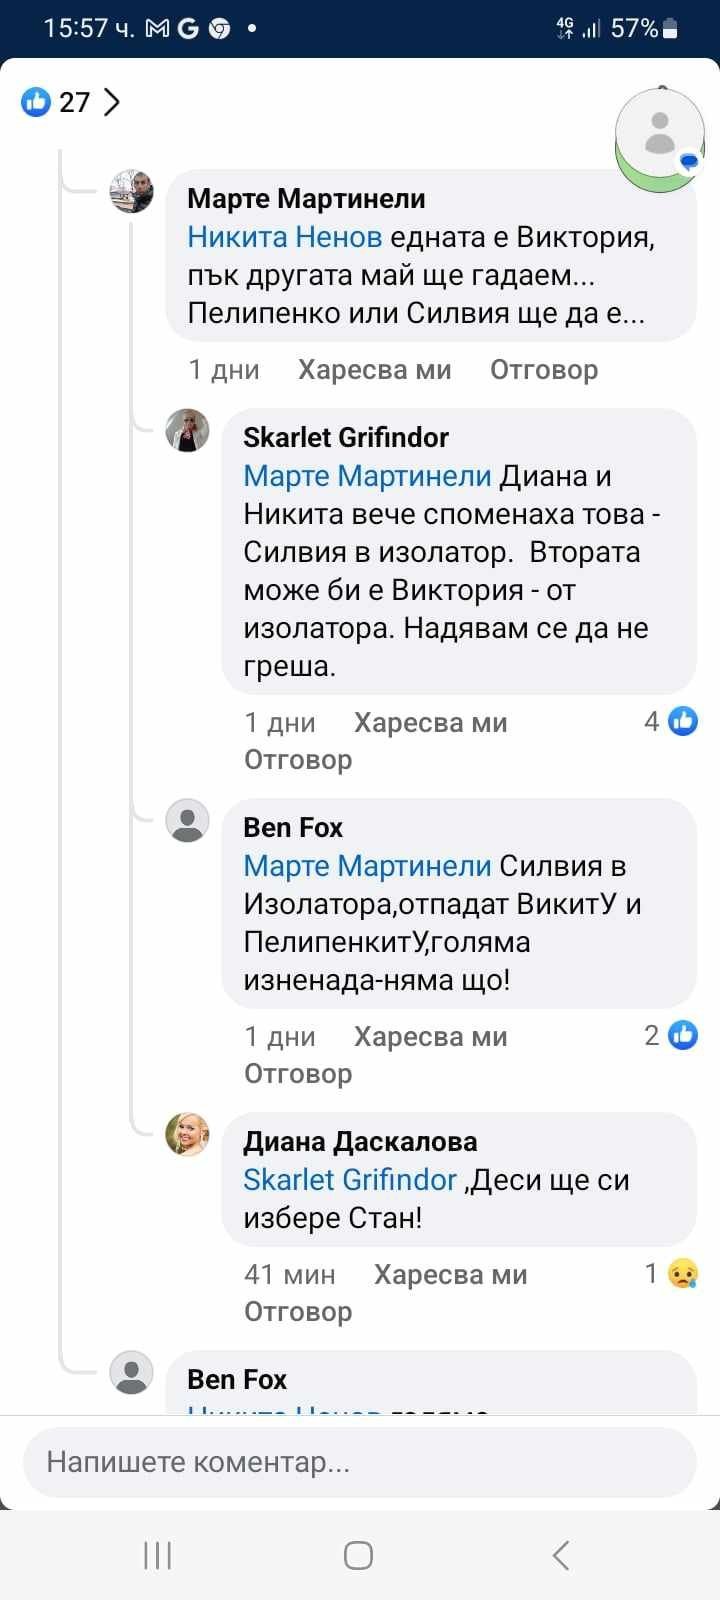The image size is (720, 1600).
Task: Type in the Напишете коментар field
Action: click(360, 1462)
